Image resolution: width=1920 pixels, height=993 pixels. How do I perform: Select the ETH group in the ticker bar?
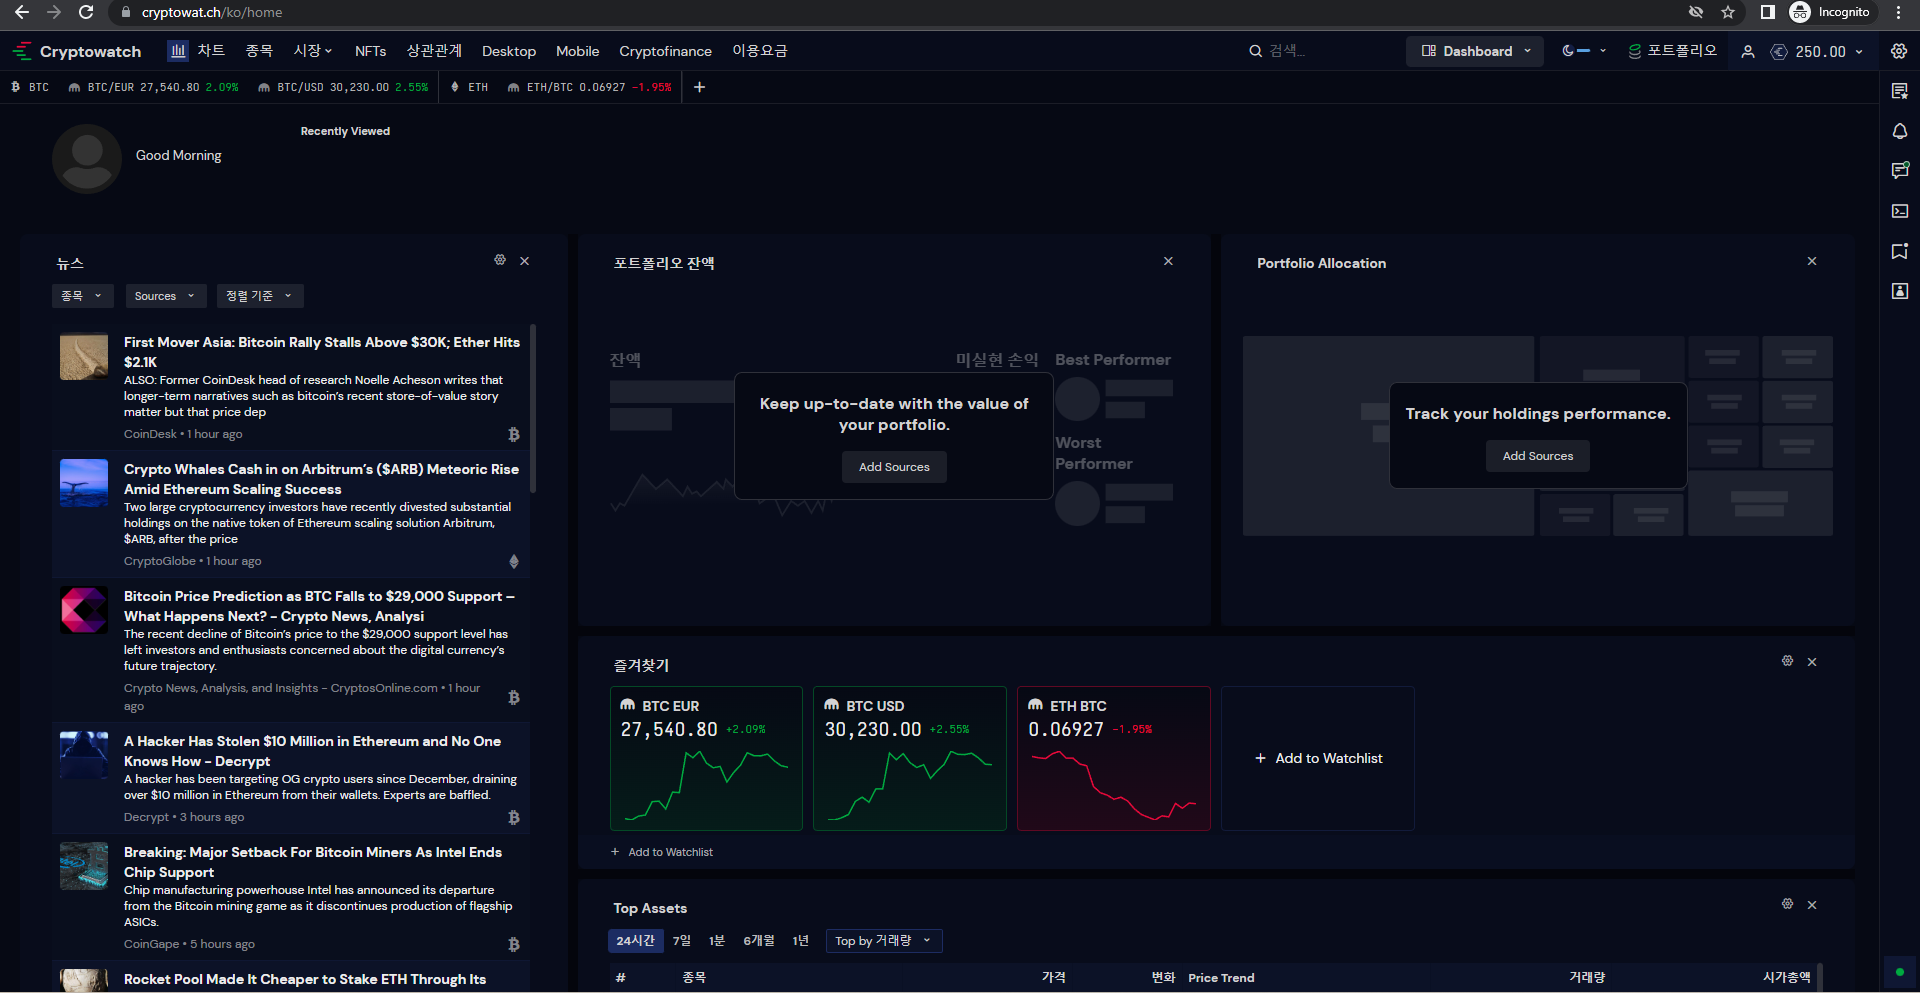(470, 88)
